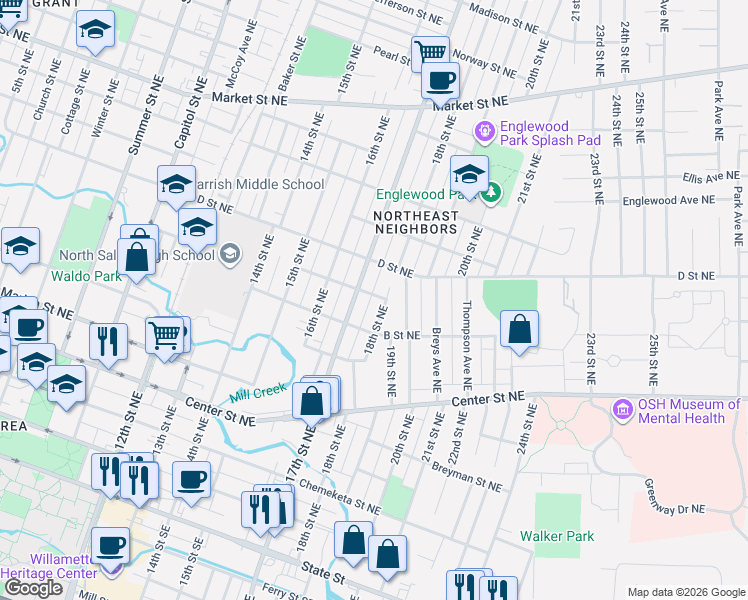Click the shopping bag marker near B St NE
Viewport: 748px width, 600px height.
[x=519, y=330]
